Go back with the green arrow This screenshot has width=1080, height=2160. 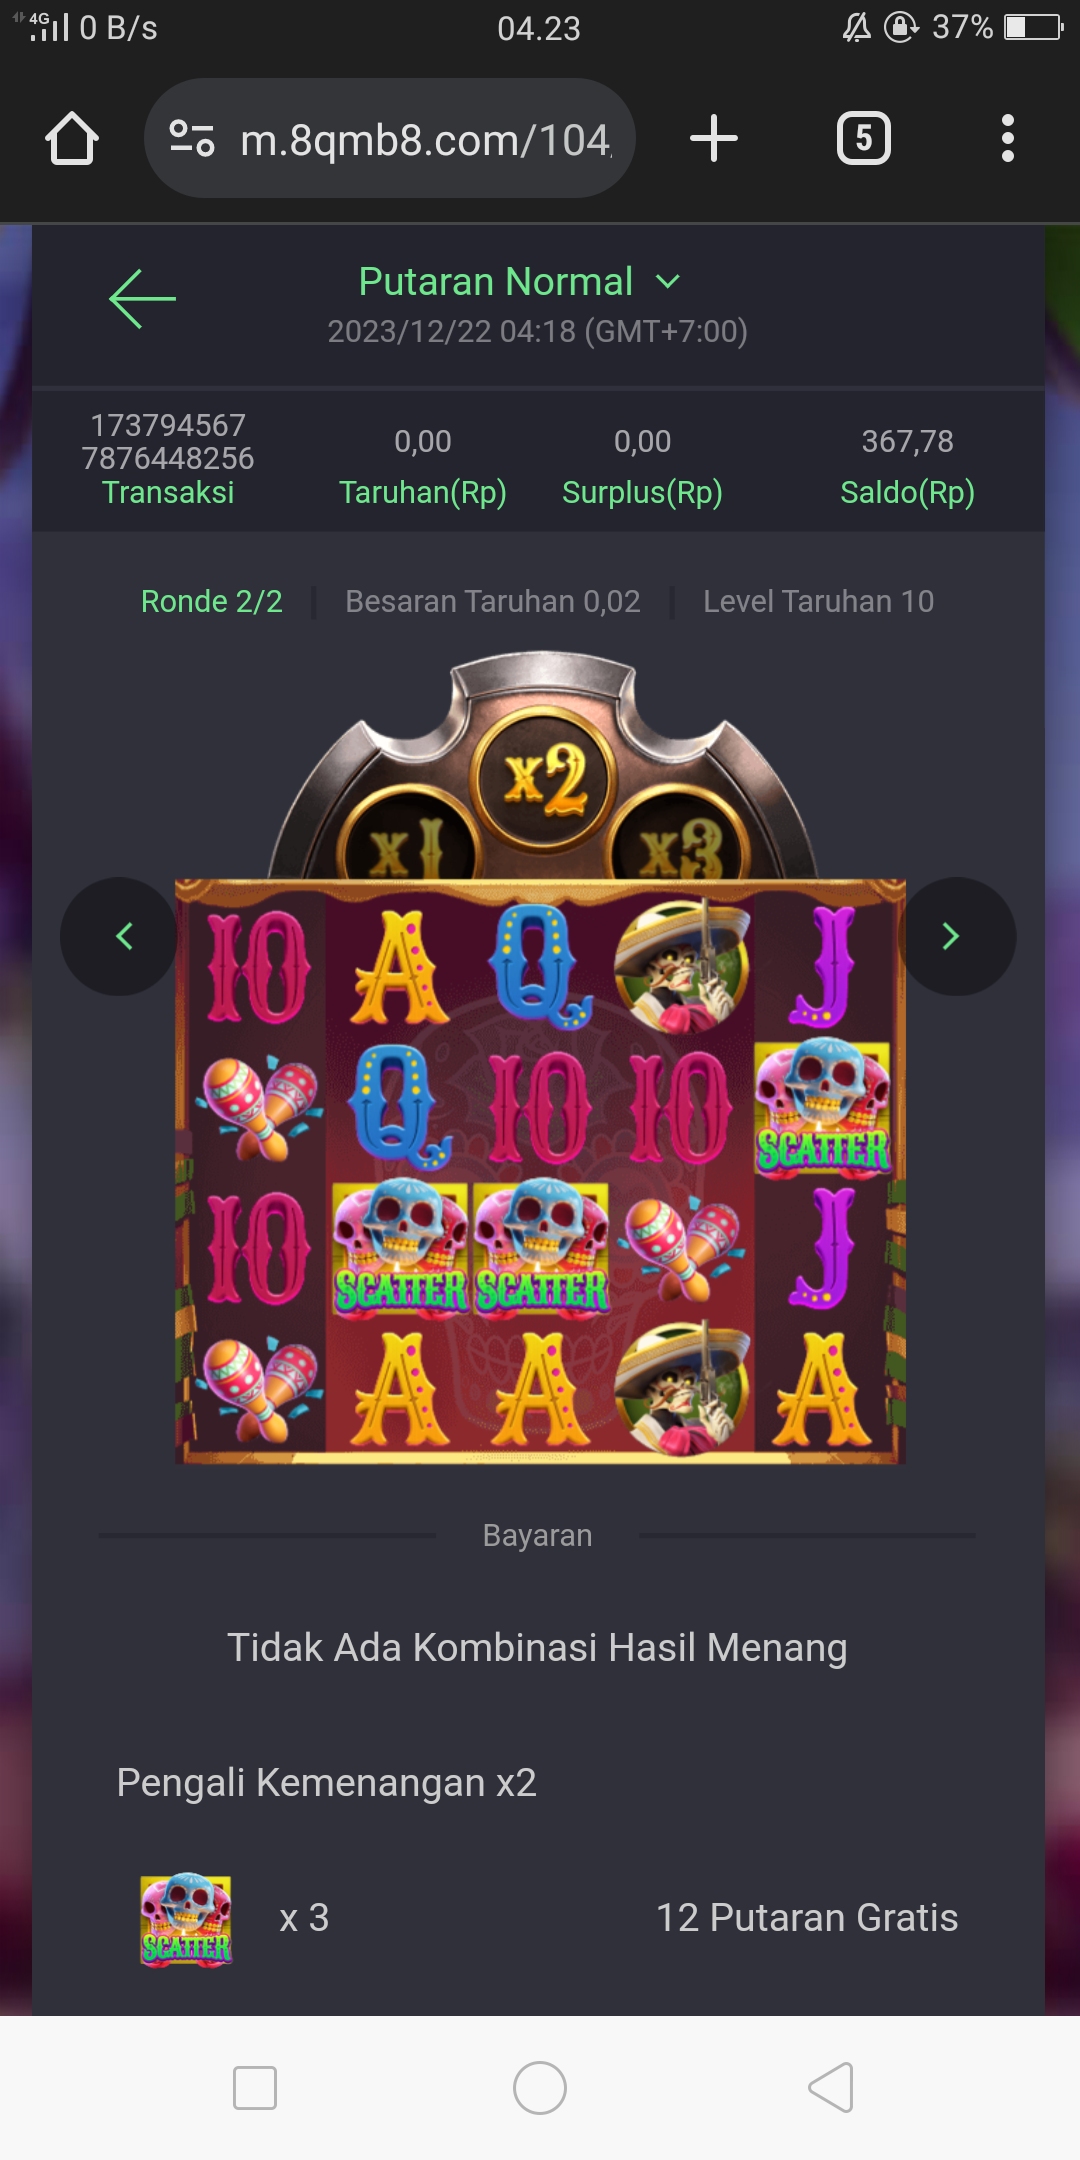point(142,298)
